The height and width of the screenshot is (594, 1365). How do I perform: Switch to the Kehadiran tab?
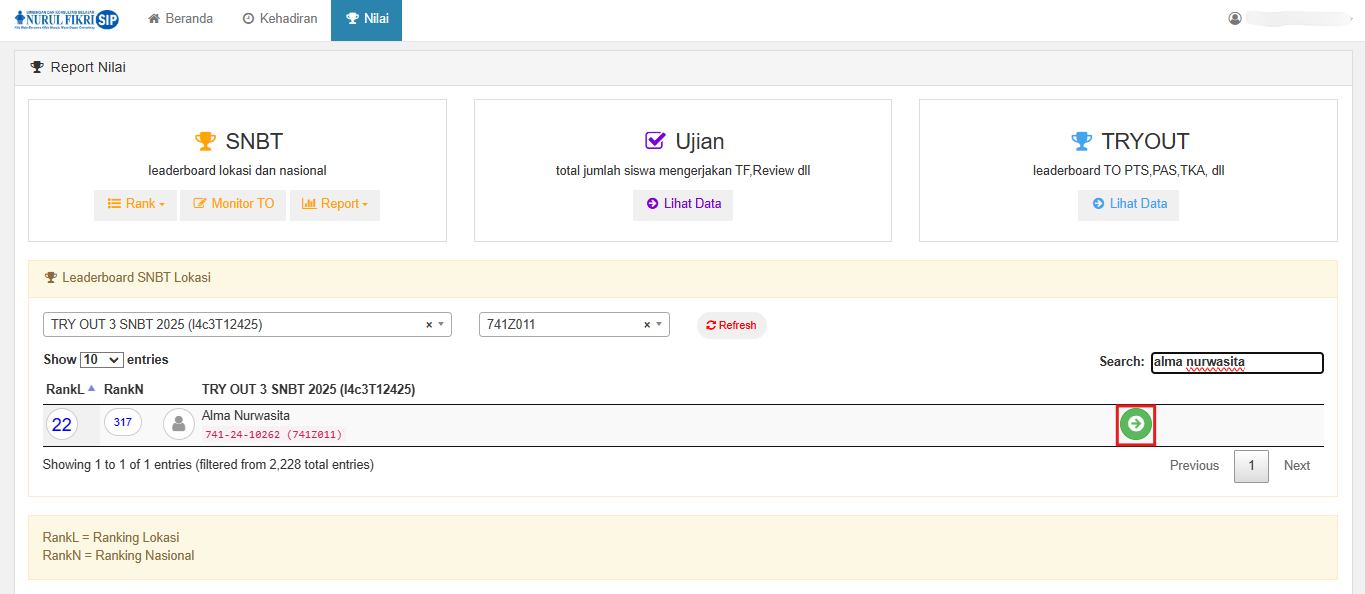(x=280, y=19)
